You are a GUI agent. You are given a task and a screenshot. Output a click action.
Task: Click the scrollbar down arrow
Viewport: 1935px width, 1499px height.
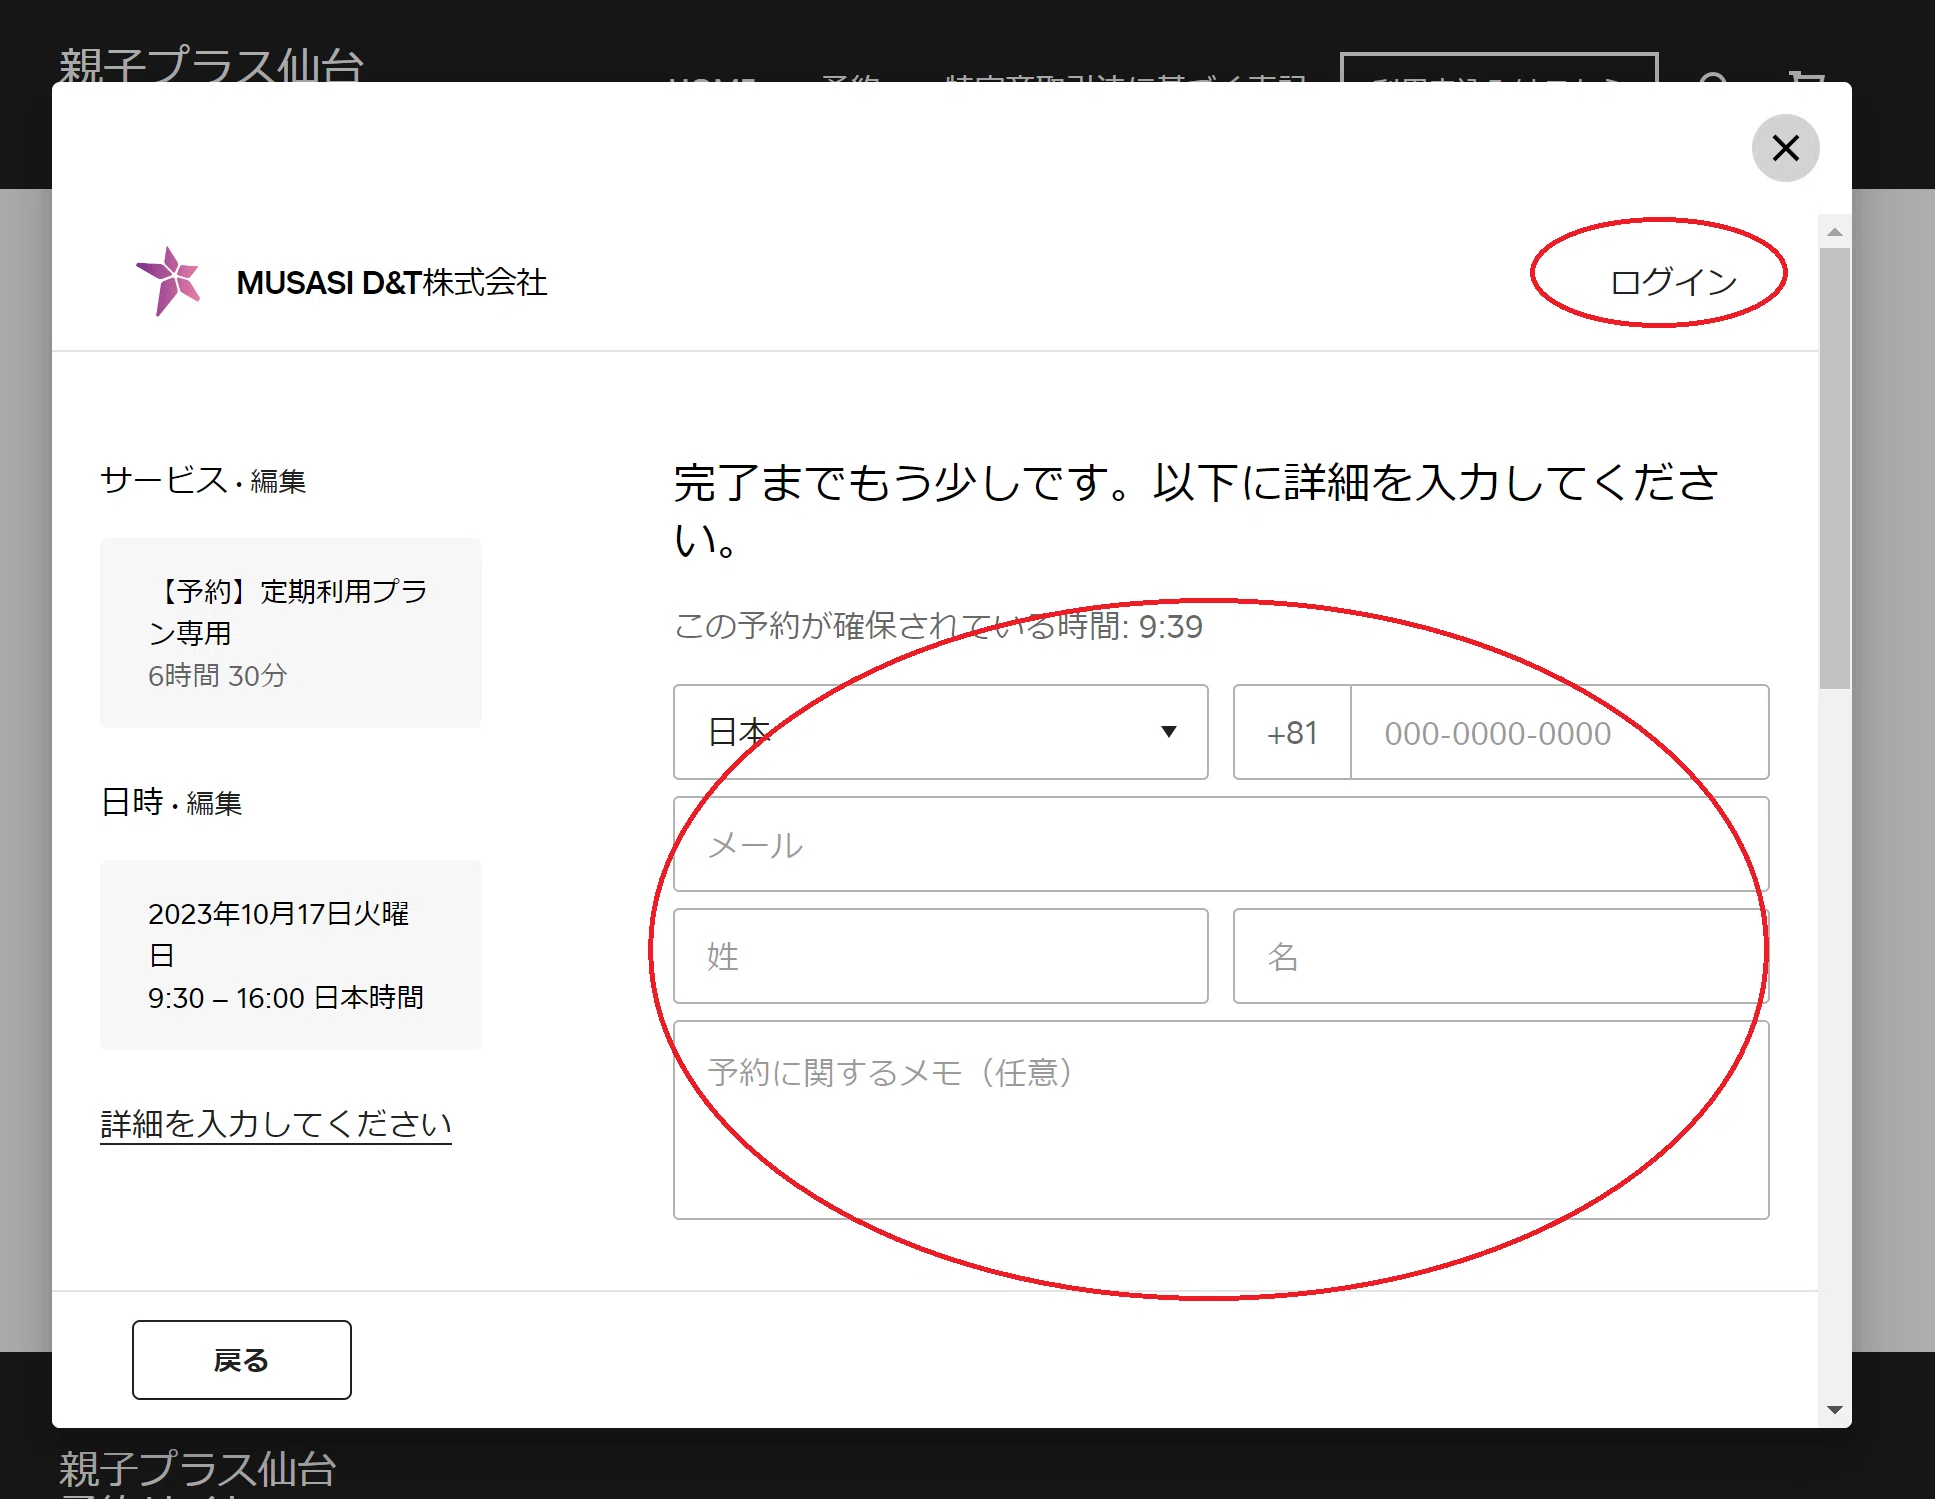[x=1834, y=1410]
